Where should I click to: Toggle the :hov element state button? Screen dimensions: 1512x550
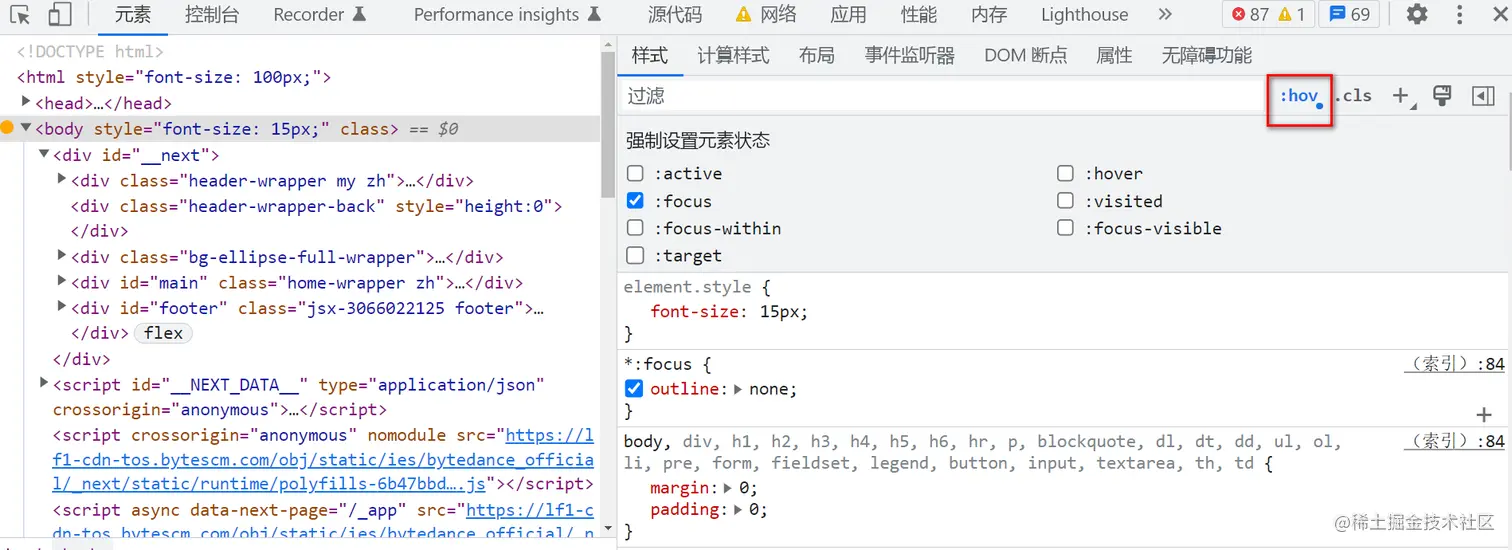1299,96
